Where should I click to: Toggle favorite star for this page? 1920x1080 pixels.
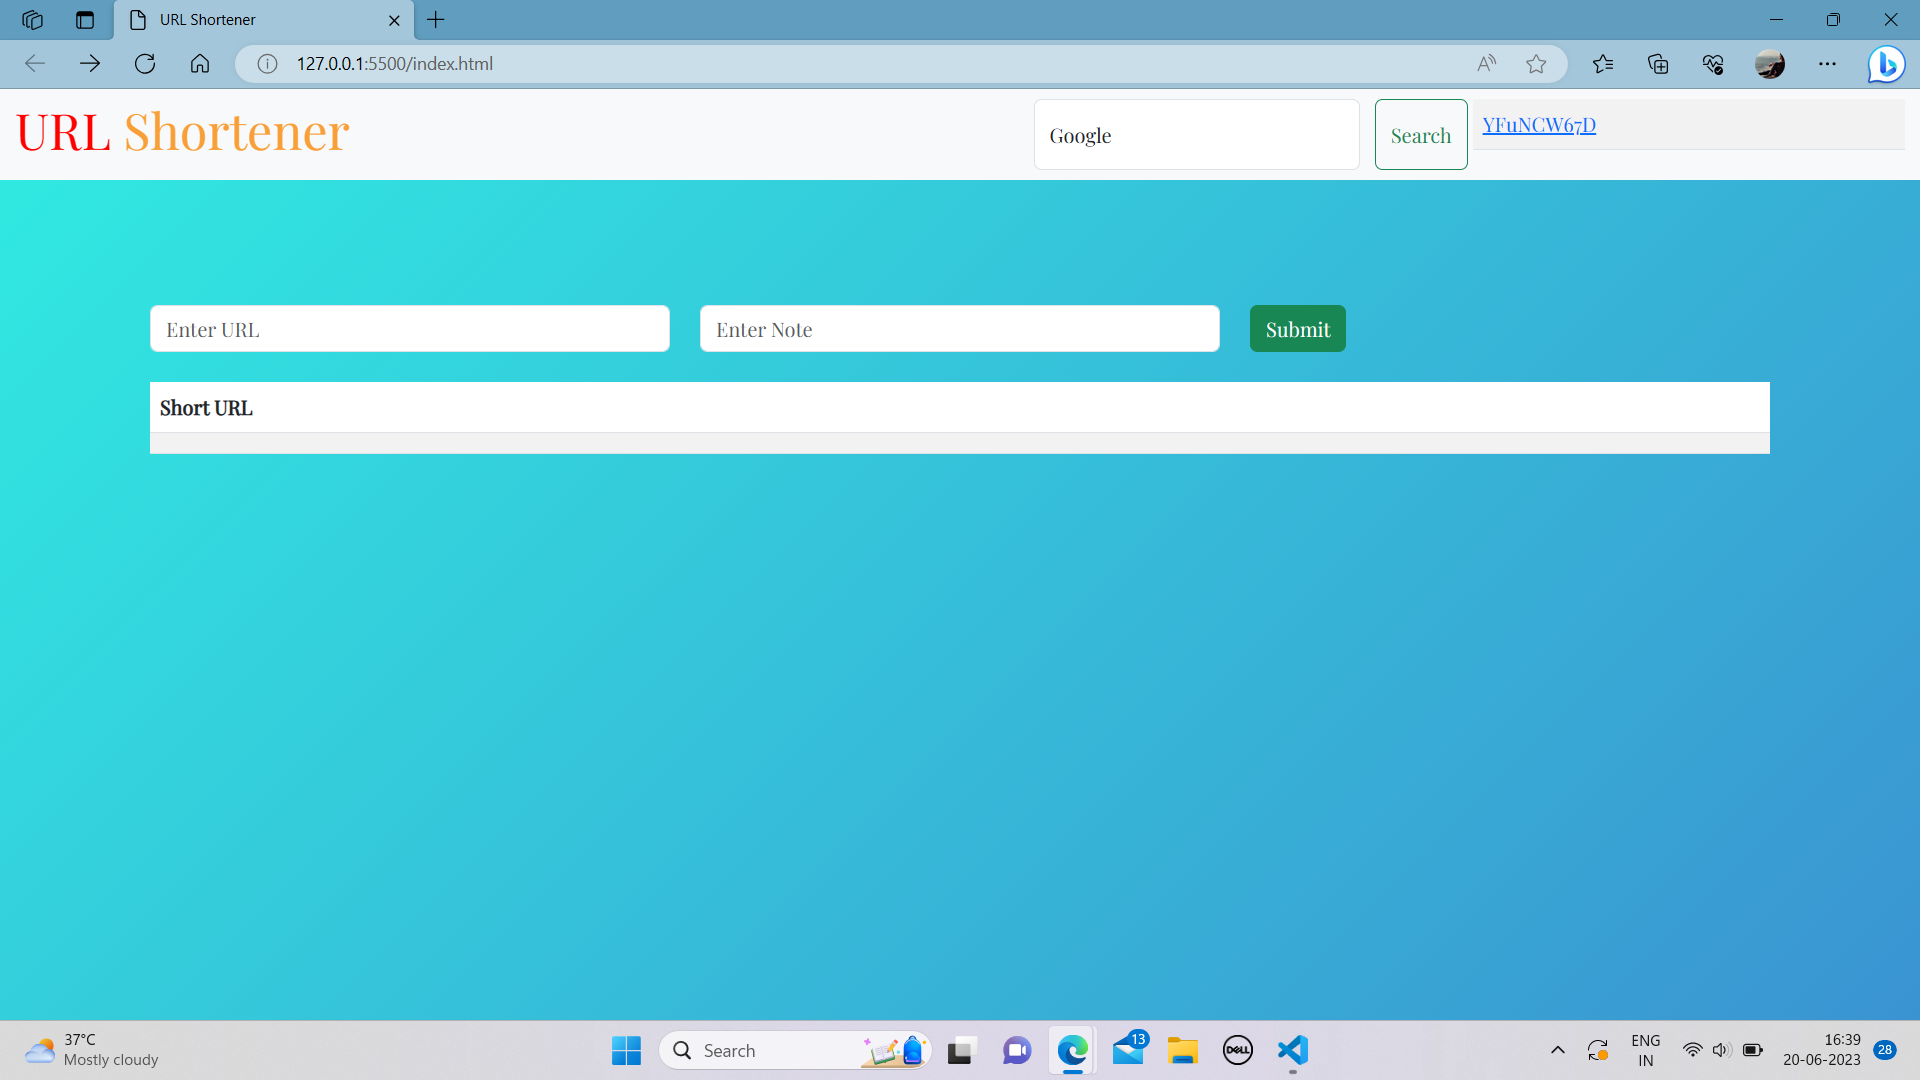click(x=1537, y=64)
